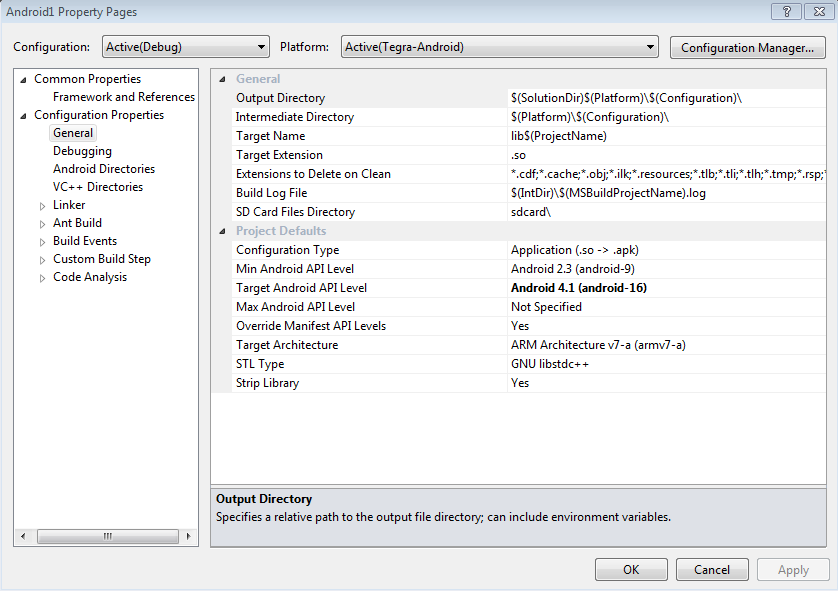
Task: Click the tree horizontal scrollbar thumb
Action: (107, 536)
